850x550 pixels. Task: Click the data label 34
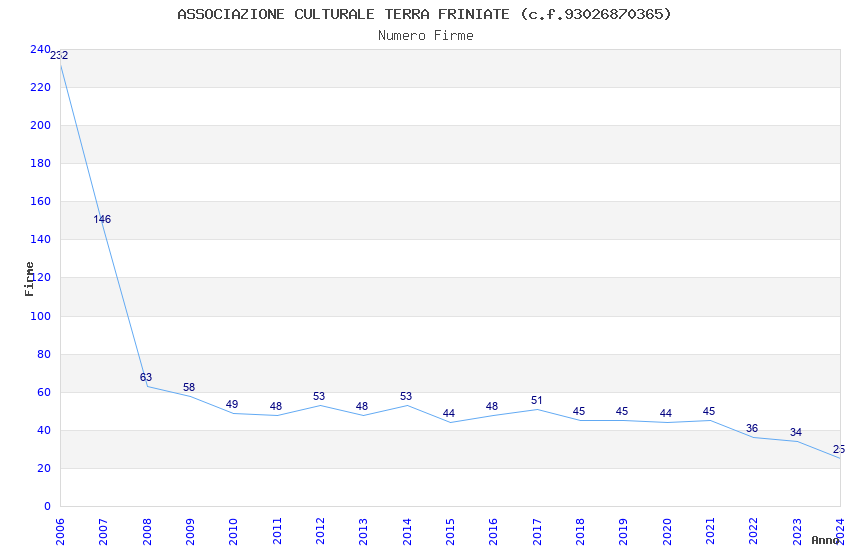tap(796, 432)
